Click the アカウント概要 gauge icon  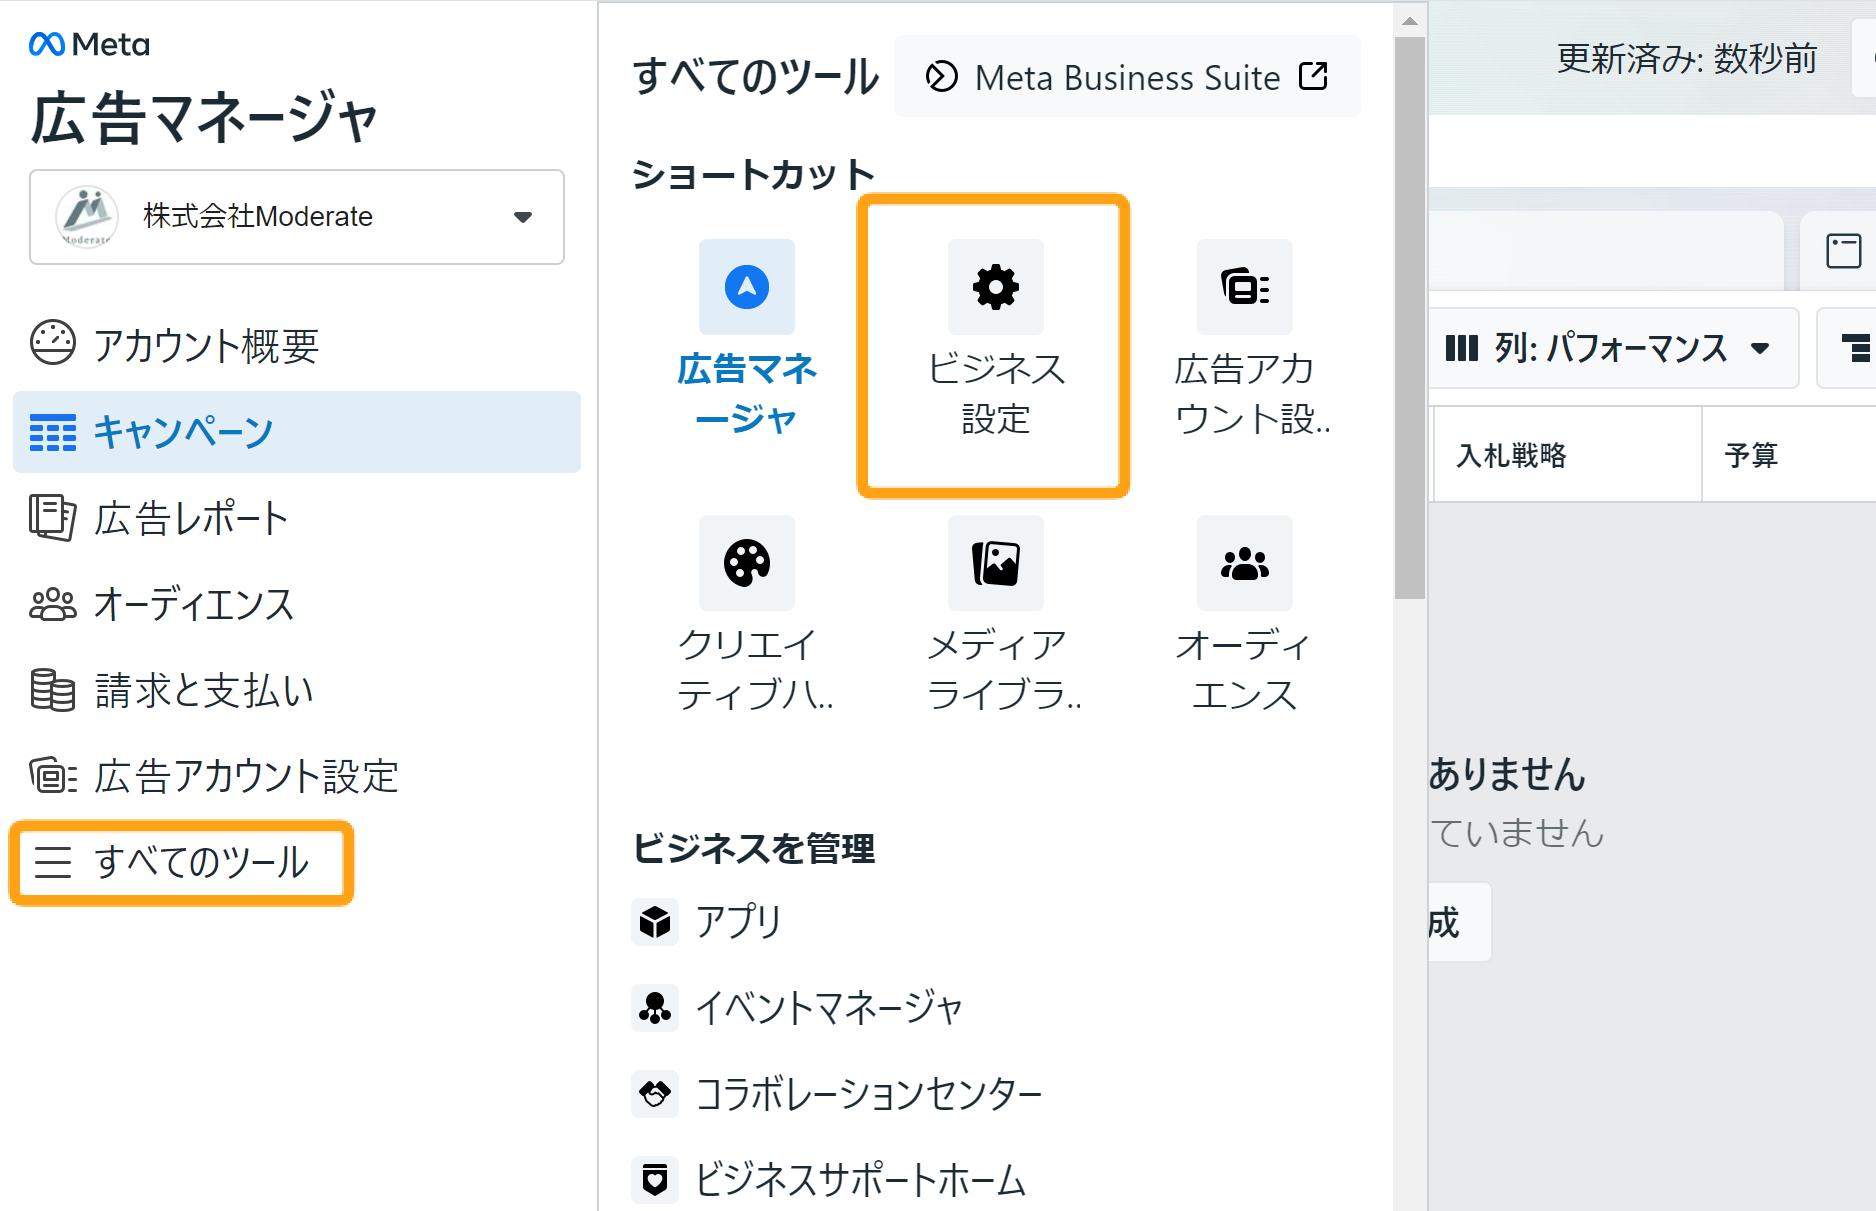point(53,343)
